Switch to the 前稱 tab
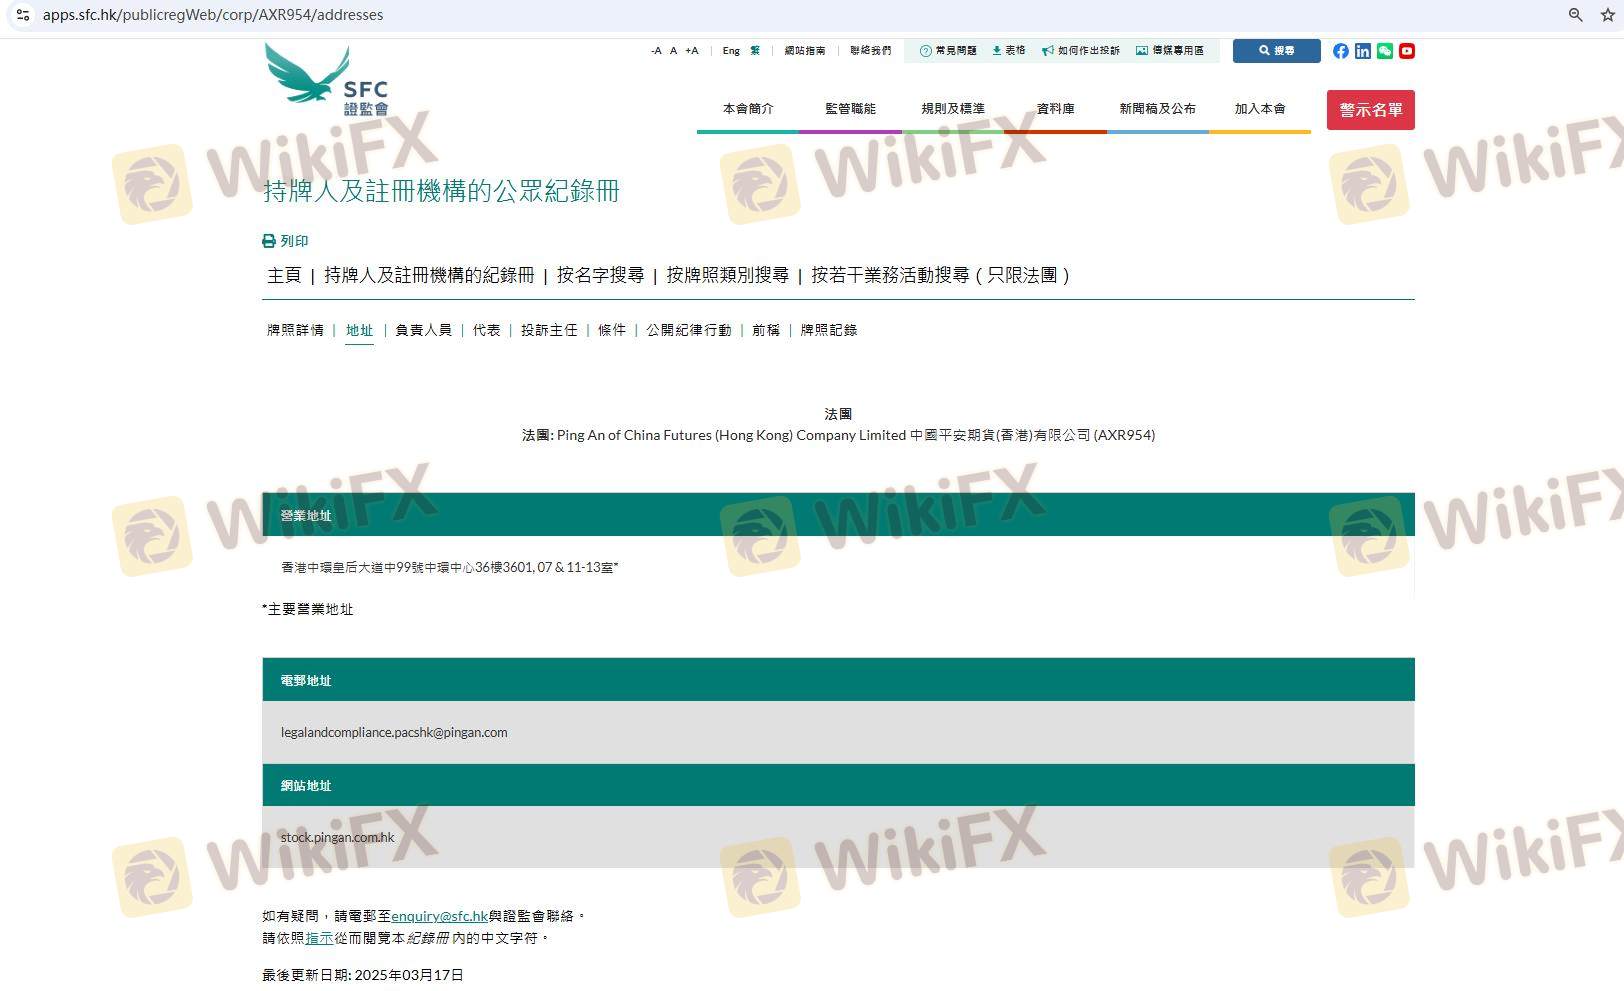 pos(766,330)
